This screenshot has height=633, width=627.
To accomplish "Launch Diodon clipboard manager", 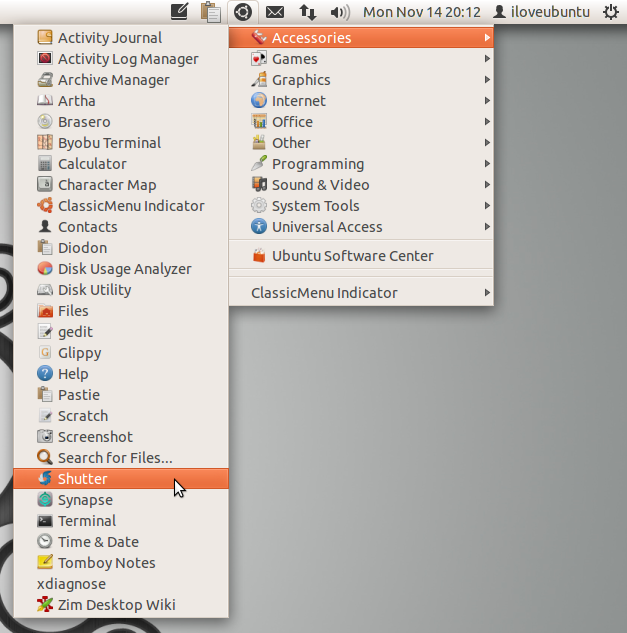I will tap(121, 247).
